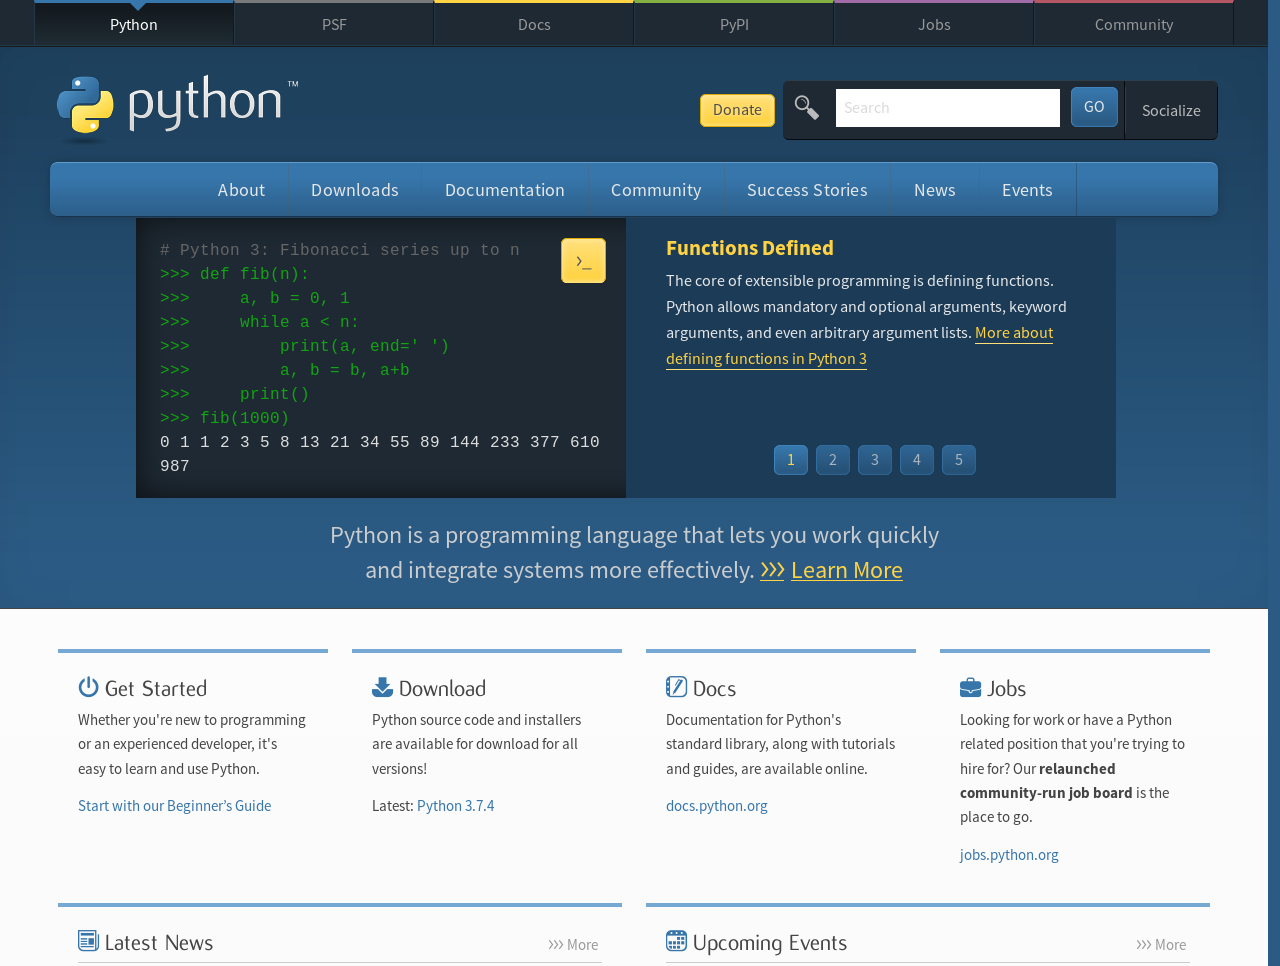Click the Docs notebook icon
Image resolution: width=1280 pixels, height=966 pixels.
pos(676,687)
